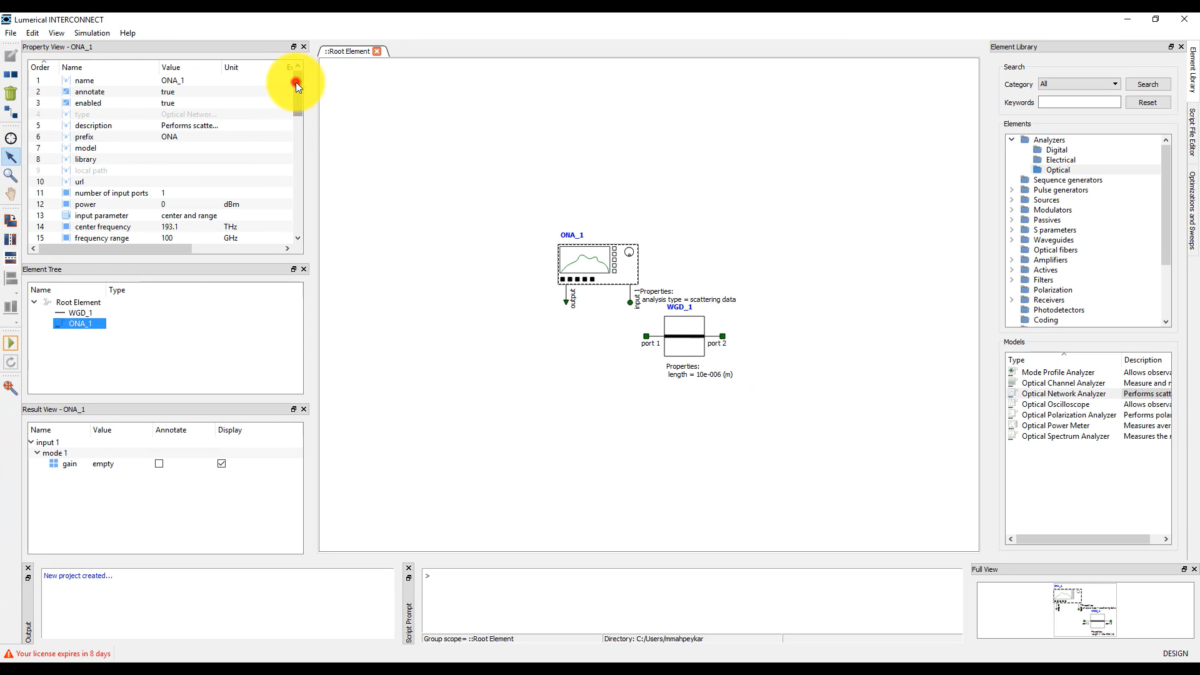This screenshot has height=675, width=1200.
Task: Click the center frequency value 193.1
Action: point(170,227)
